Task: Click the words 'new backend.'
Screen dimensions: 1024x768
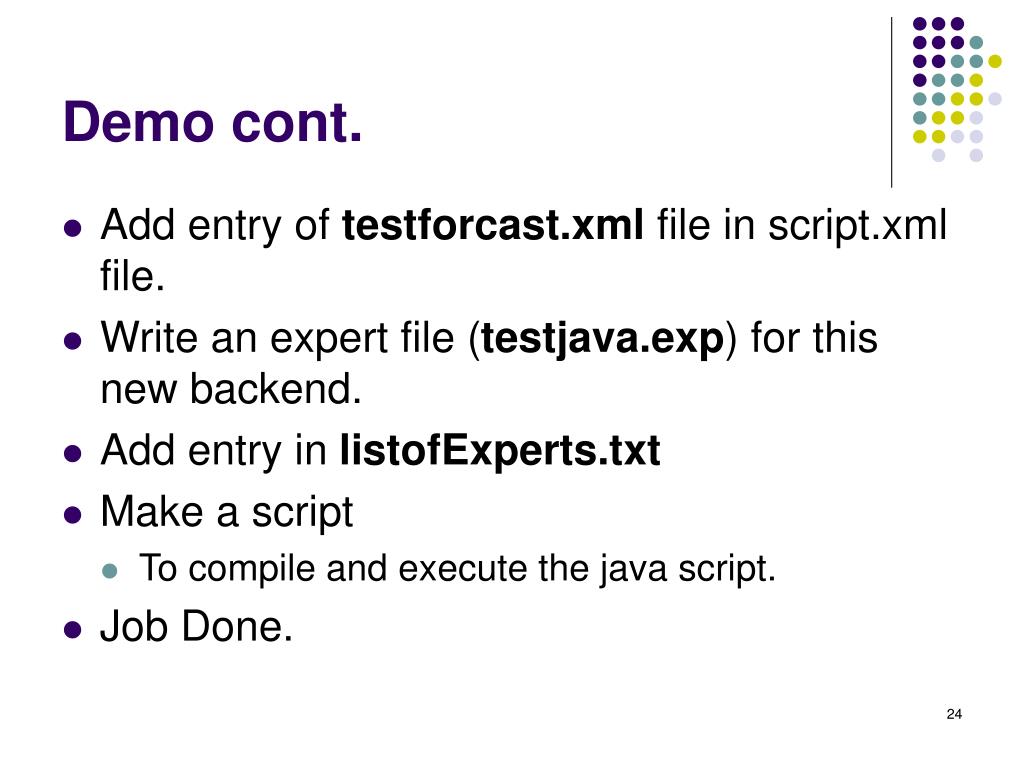Action: [231, 389]
